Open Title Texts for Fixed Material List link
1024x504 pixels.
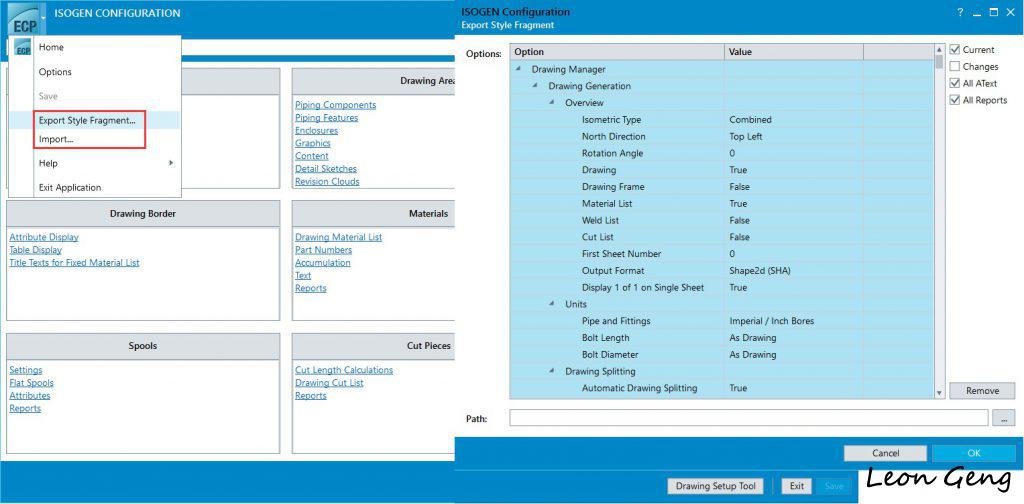74,262
